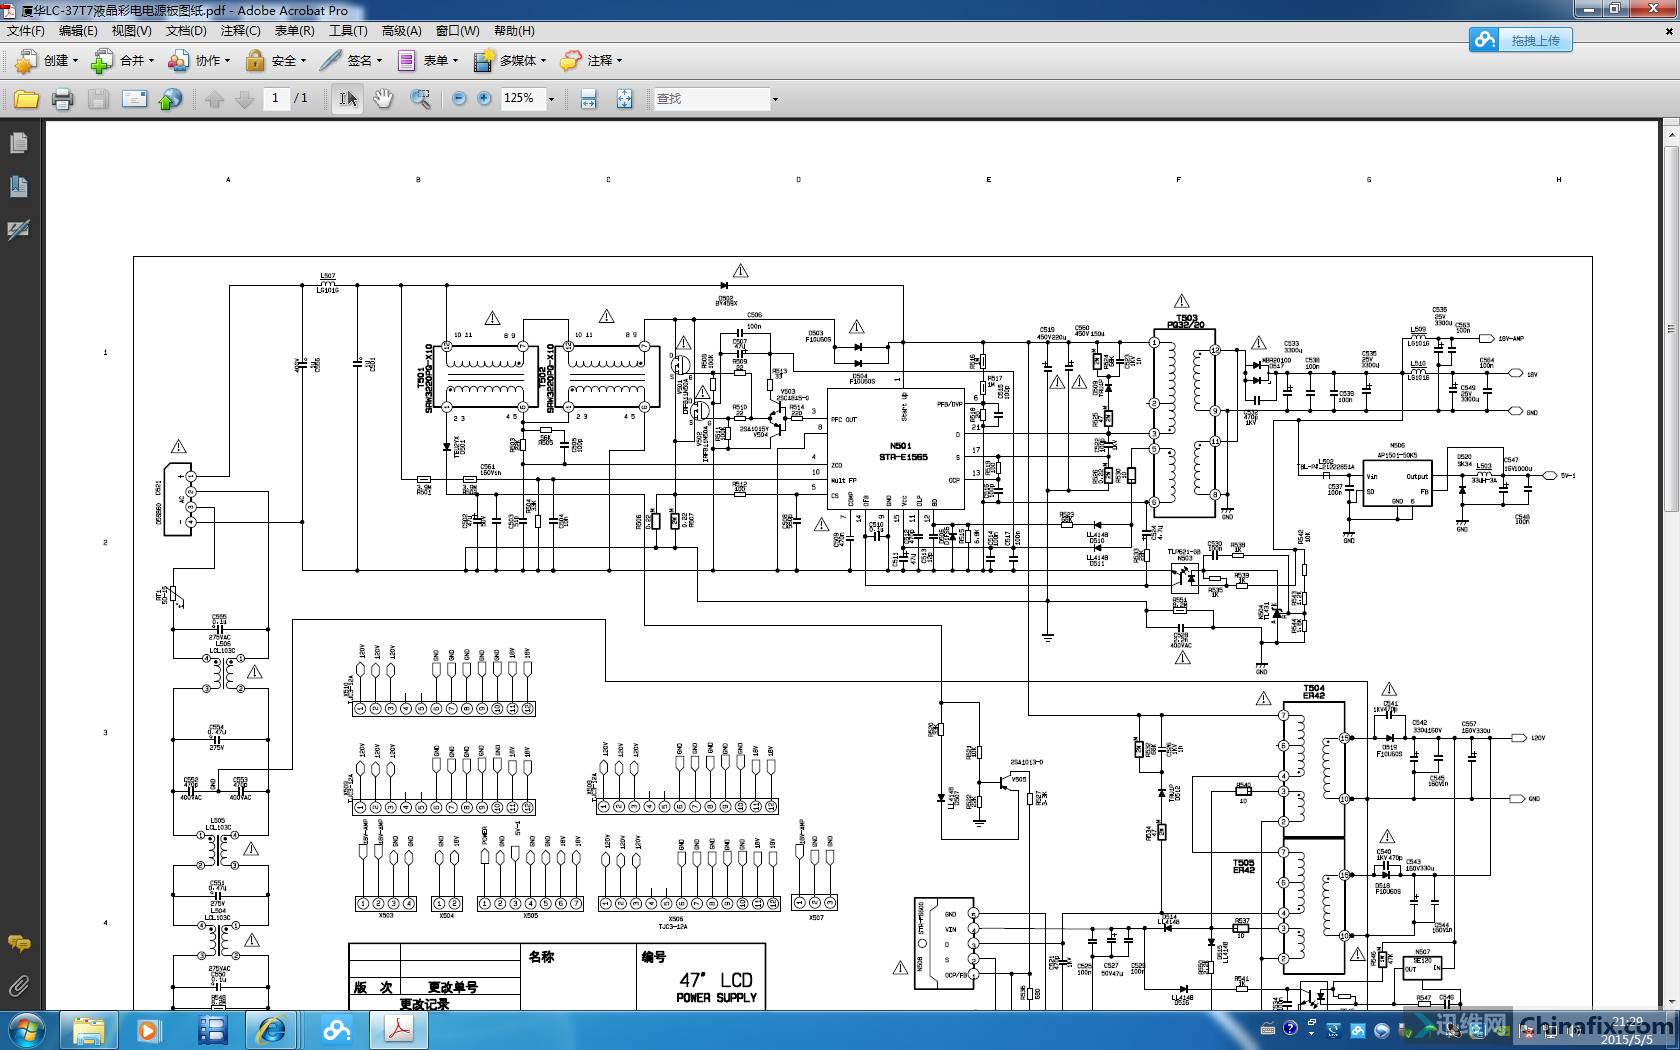Select the Hand pan tool
Viewport: 1680px width, 1050px height.
pyautogui.click(x=383, y=99)
